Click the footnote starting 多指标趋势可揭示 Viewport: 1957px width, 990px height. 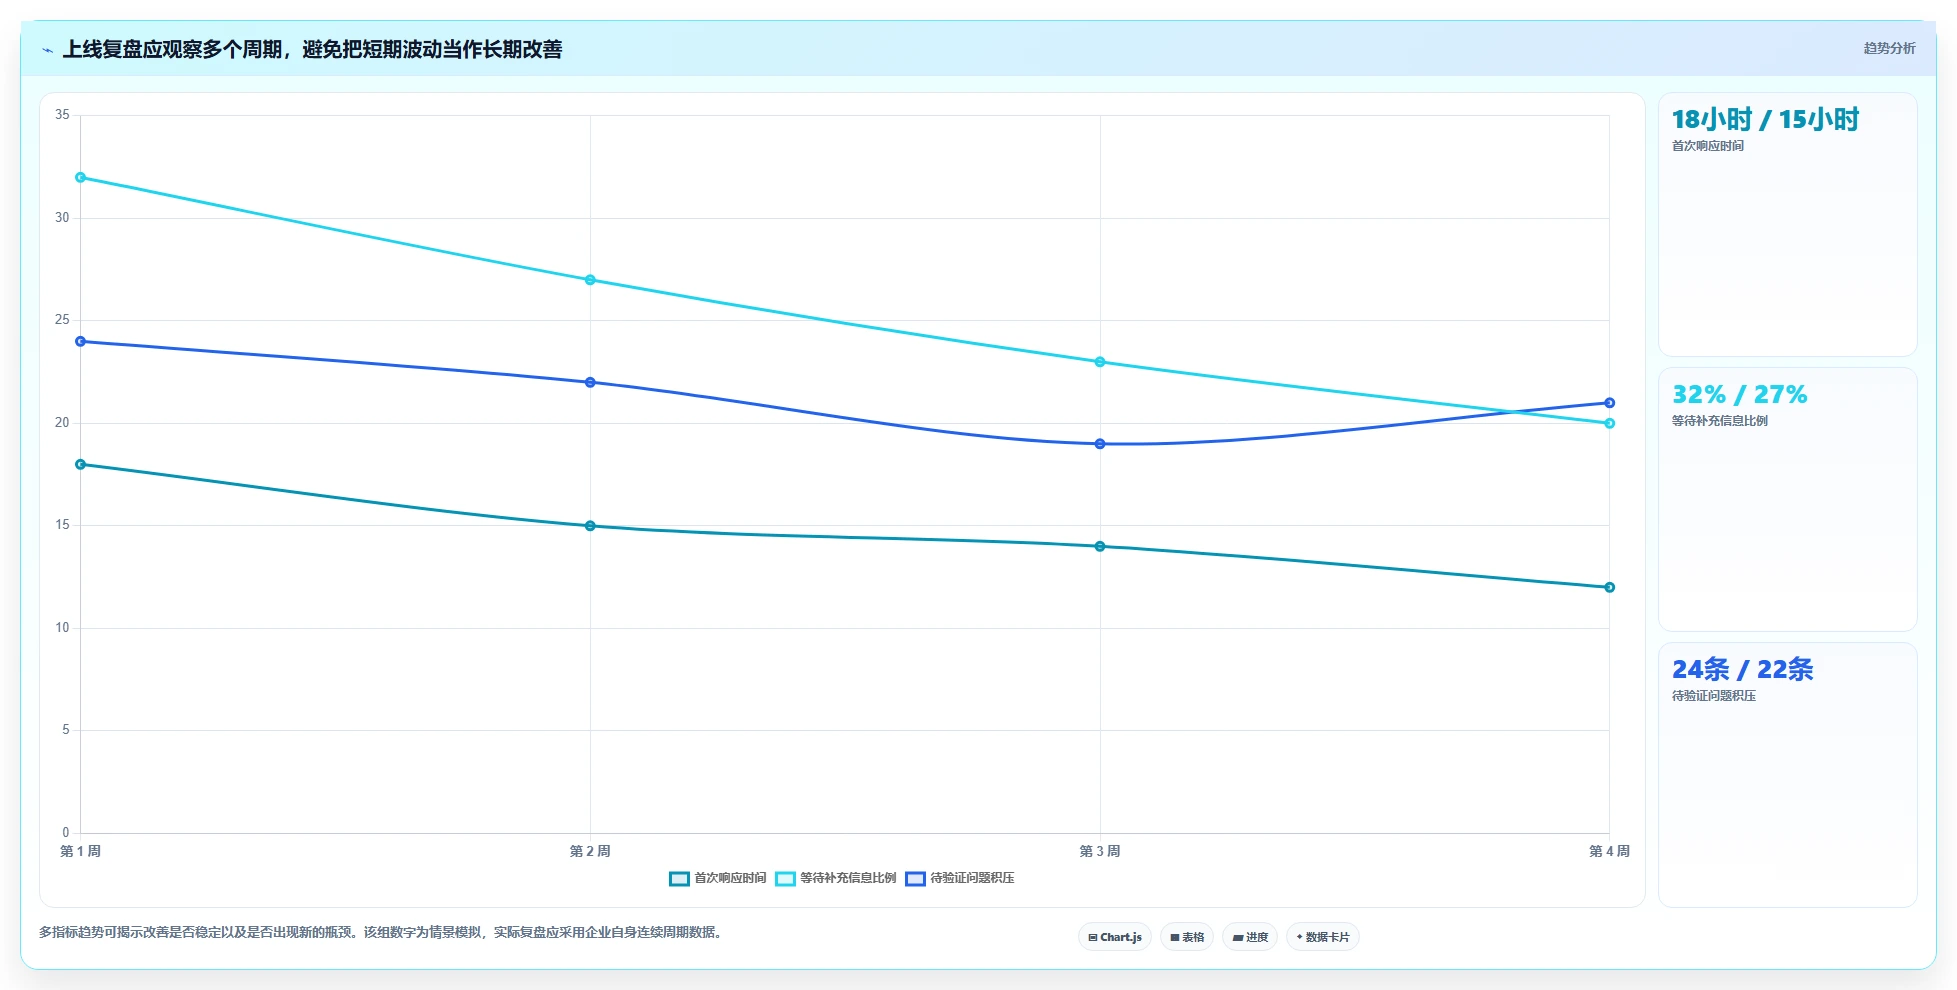381,932
